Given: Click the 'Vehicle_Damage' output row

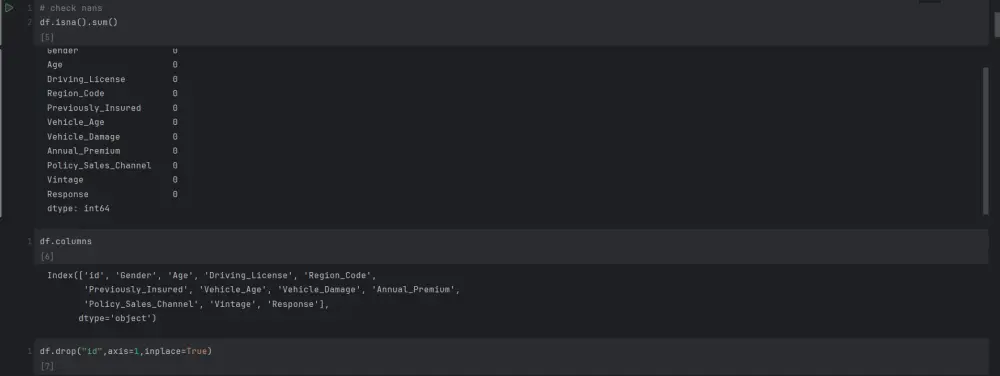Looking at the screenshot, I should pyautogui.click(x=112, y=136).
